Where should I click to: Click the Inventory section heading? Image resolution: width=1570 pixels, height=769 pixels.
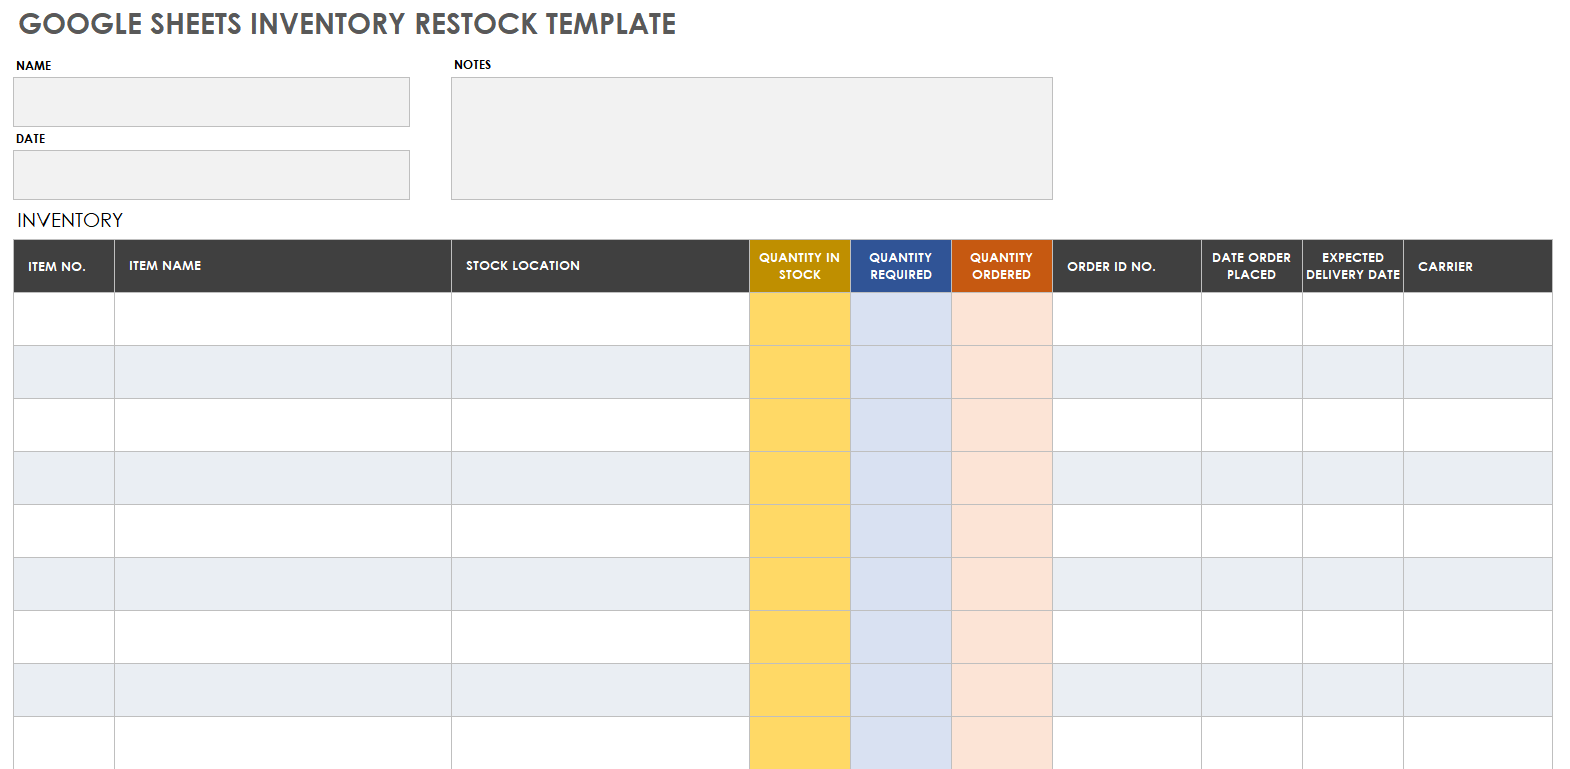tap(70, 220)
